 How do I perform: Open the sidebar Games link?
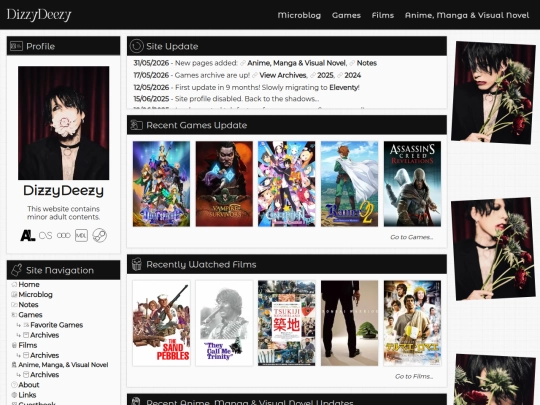pos(30,315)
